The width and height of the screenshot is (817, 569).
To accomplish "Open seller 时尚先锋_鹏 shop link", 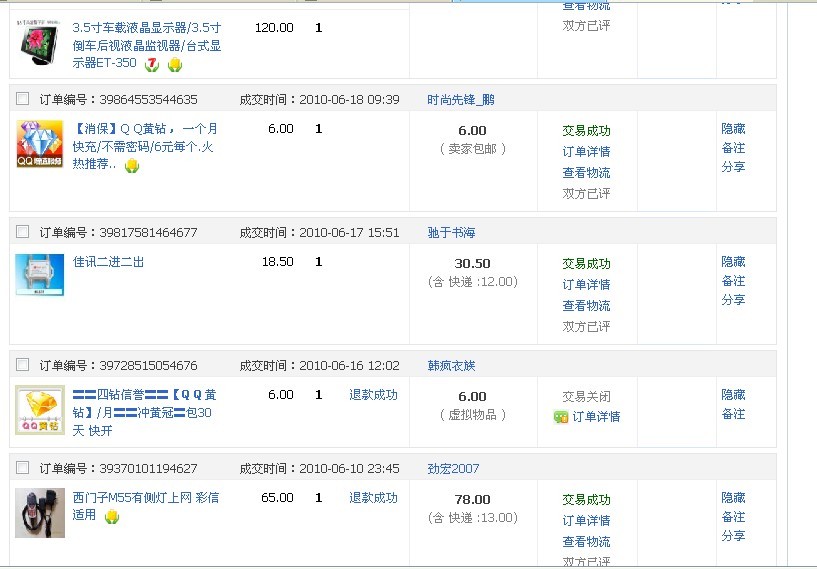I will (x=460, y=99).
